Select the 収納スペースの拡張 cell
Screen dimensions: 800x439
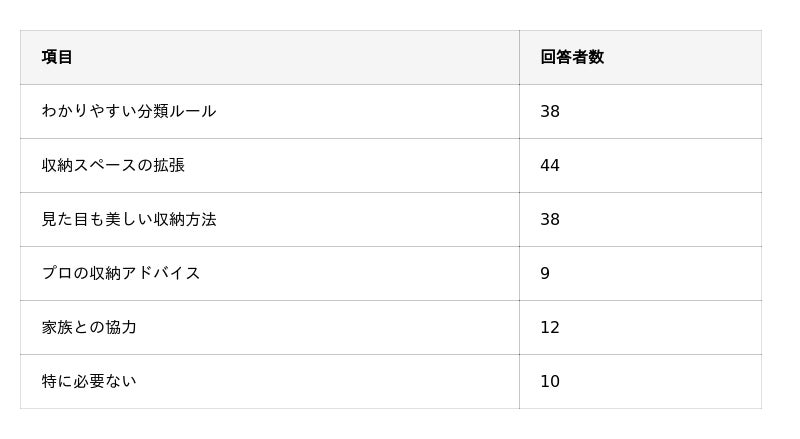pyautogui.click(x=270, y=165)
